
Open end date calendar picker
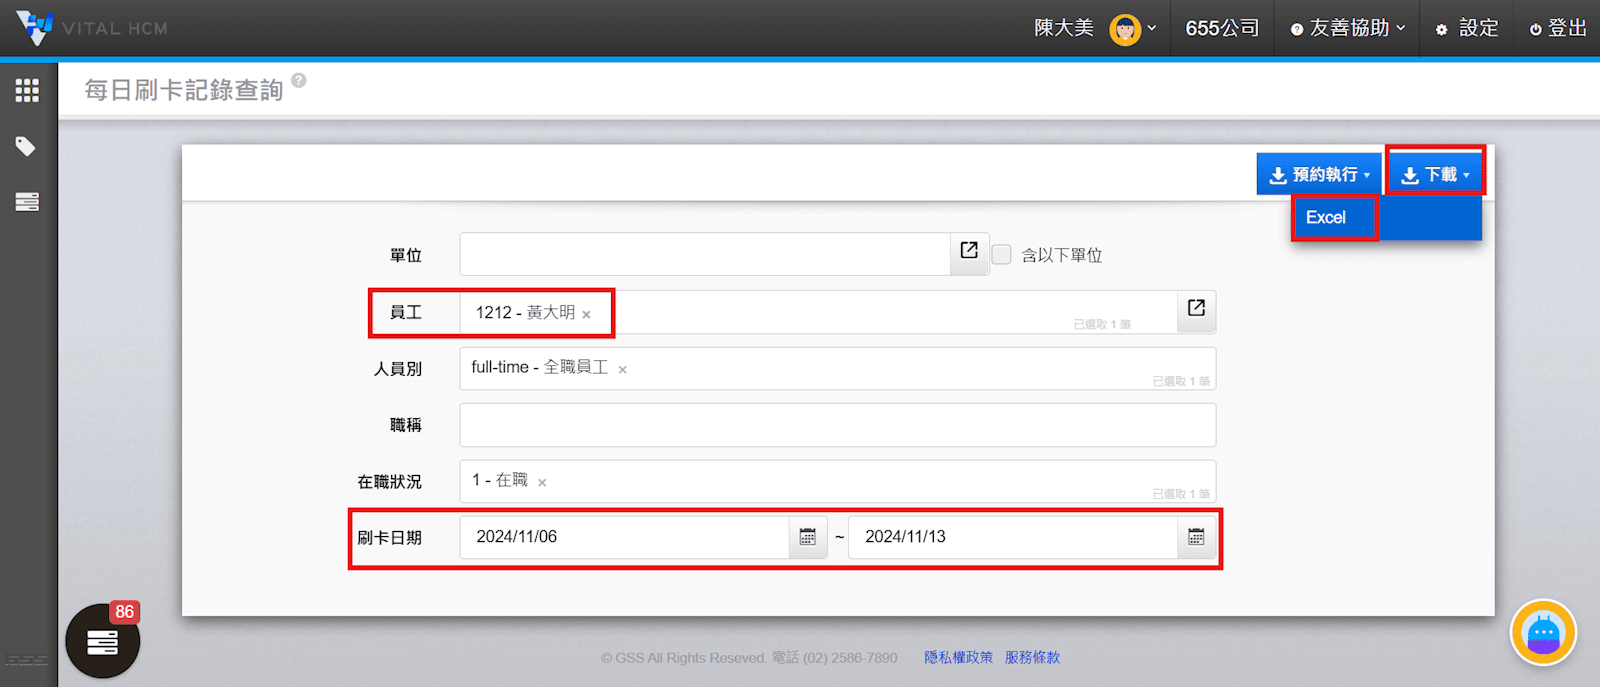tap(1195, 537)
